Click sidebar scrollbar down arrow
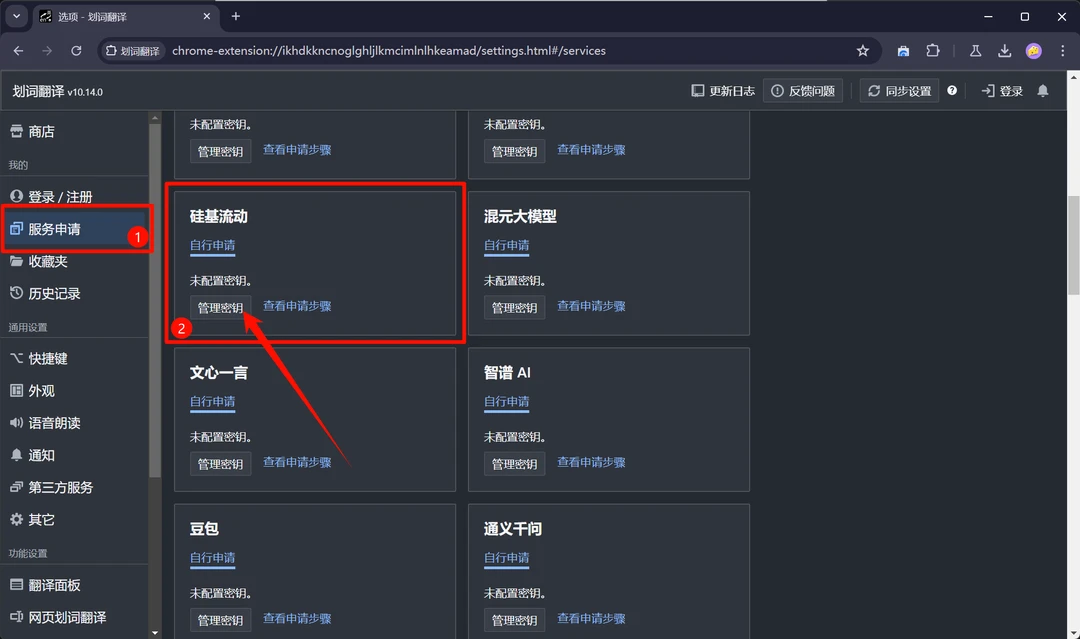Viewport: 1080px width, 639px height. point(155,632)
